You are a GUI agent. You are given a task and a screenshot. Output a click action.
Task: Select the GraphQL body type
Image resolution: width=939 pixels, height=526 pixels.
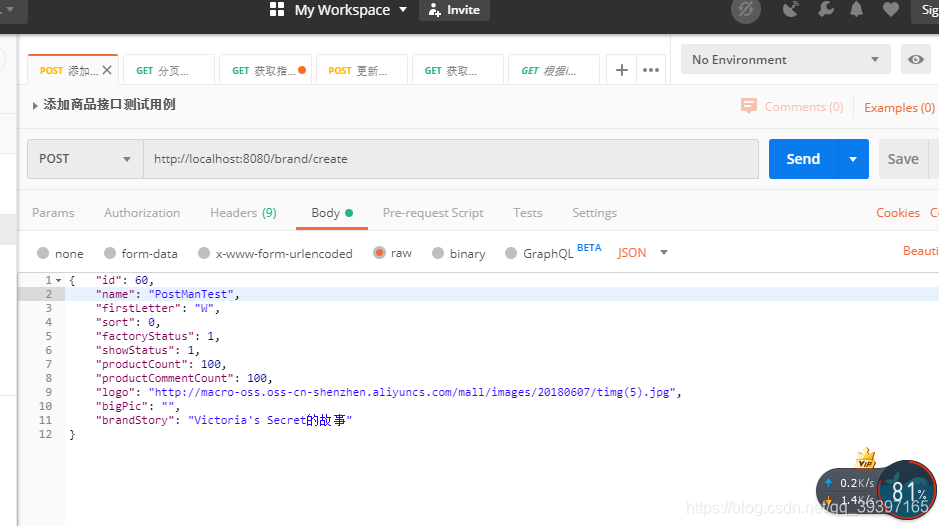coord(511,253)
